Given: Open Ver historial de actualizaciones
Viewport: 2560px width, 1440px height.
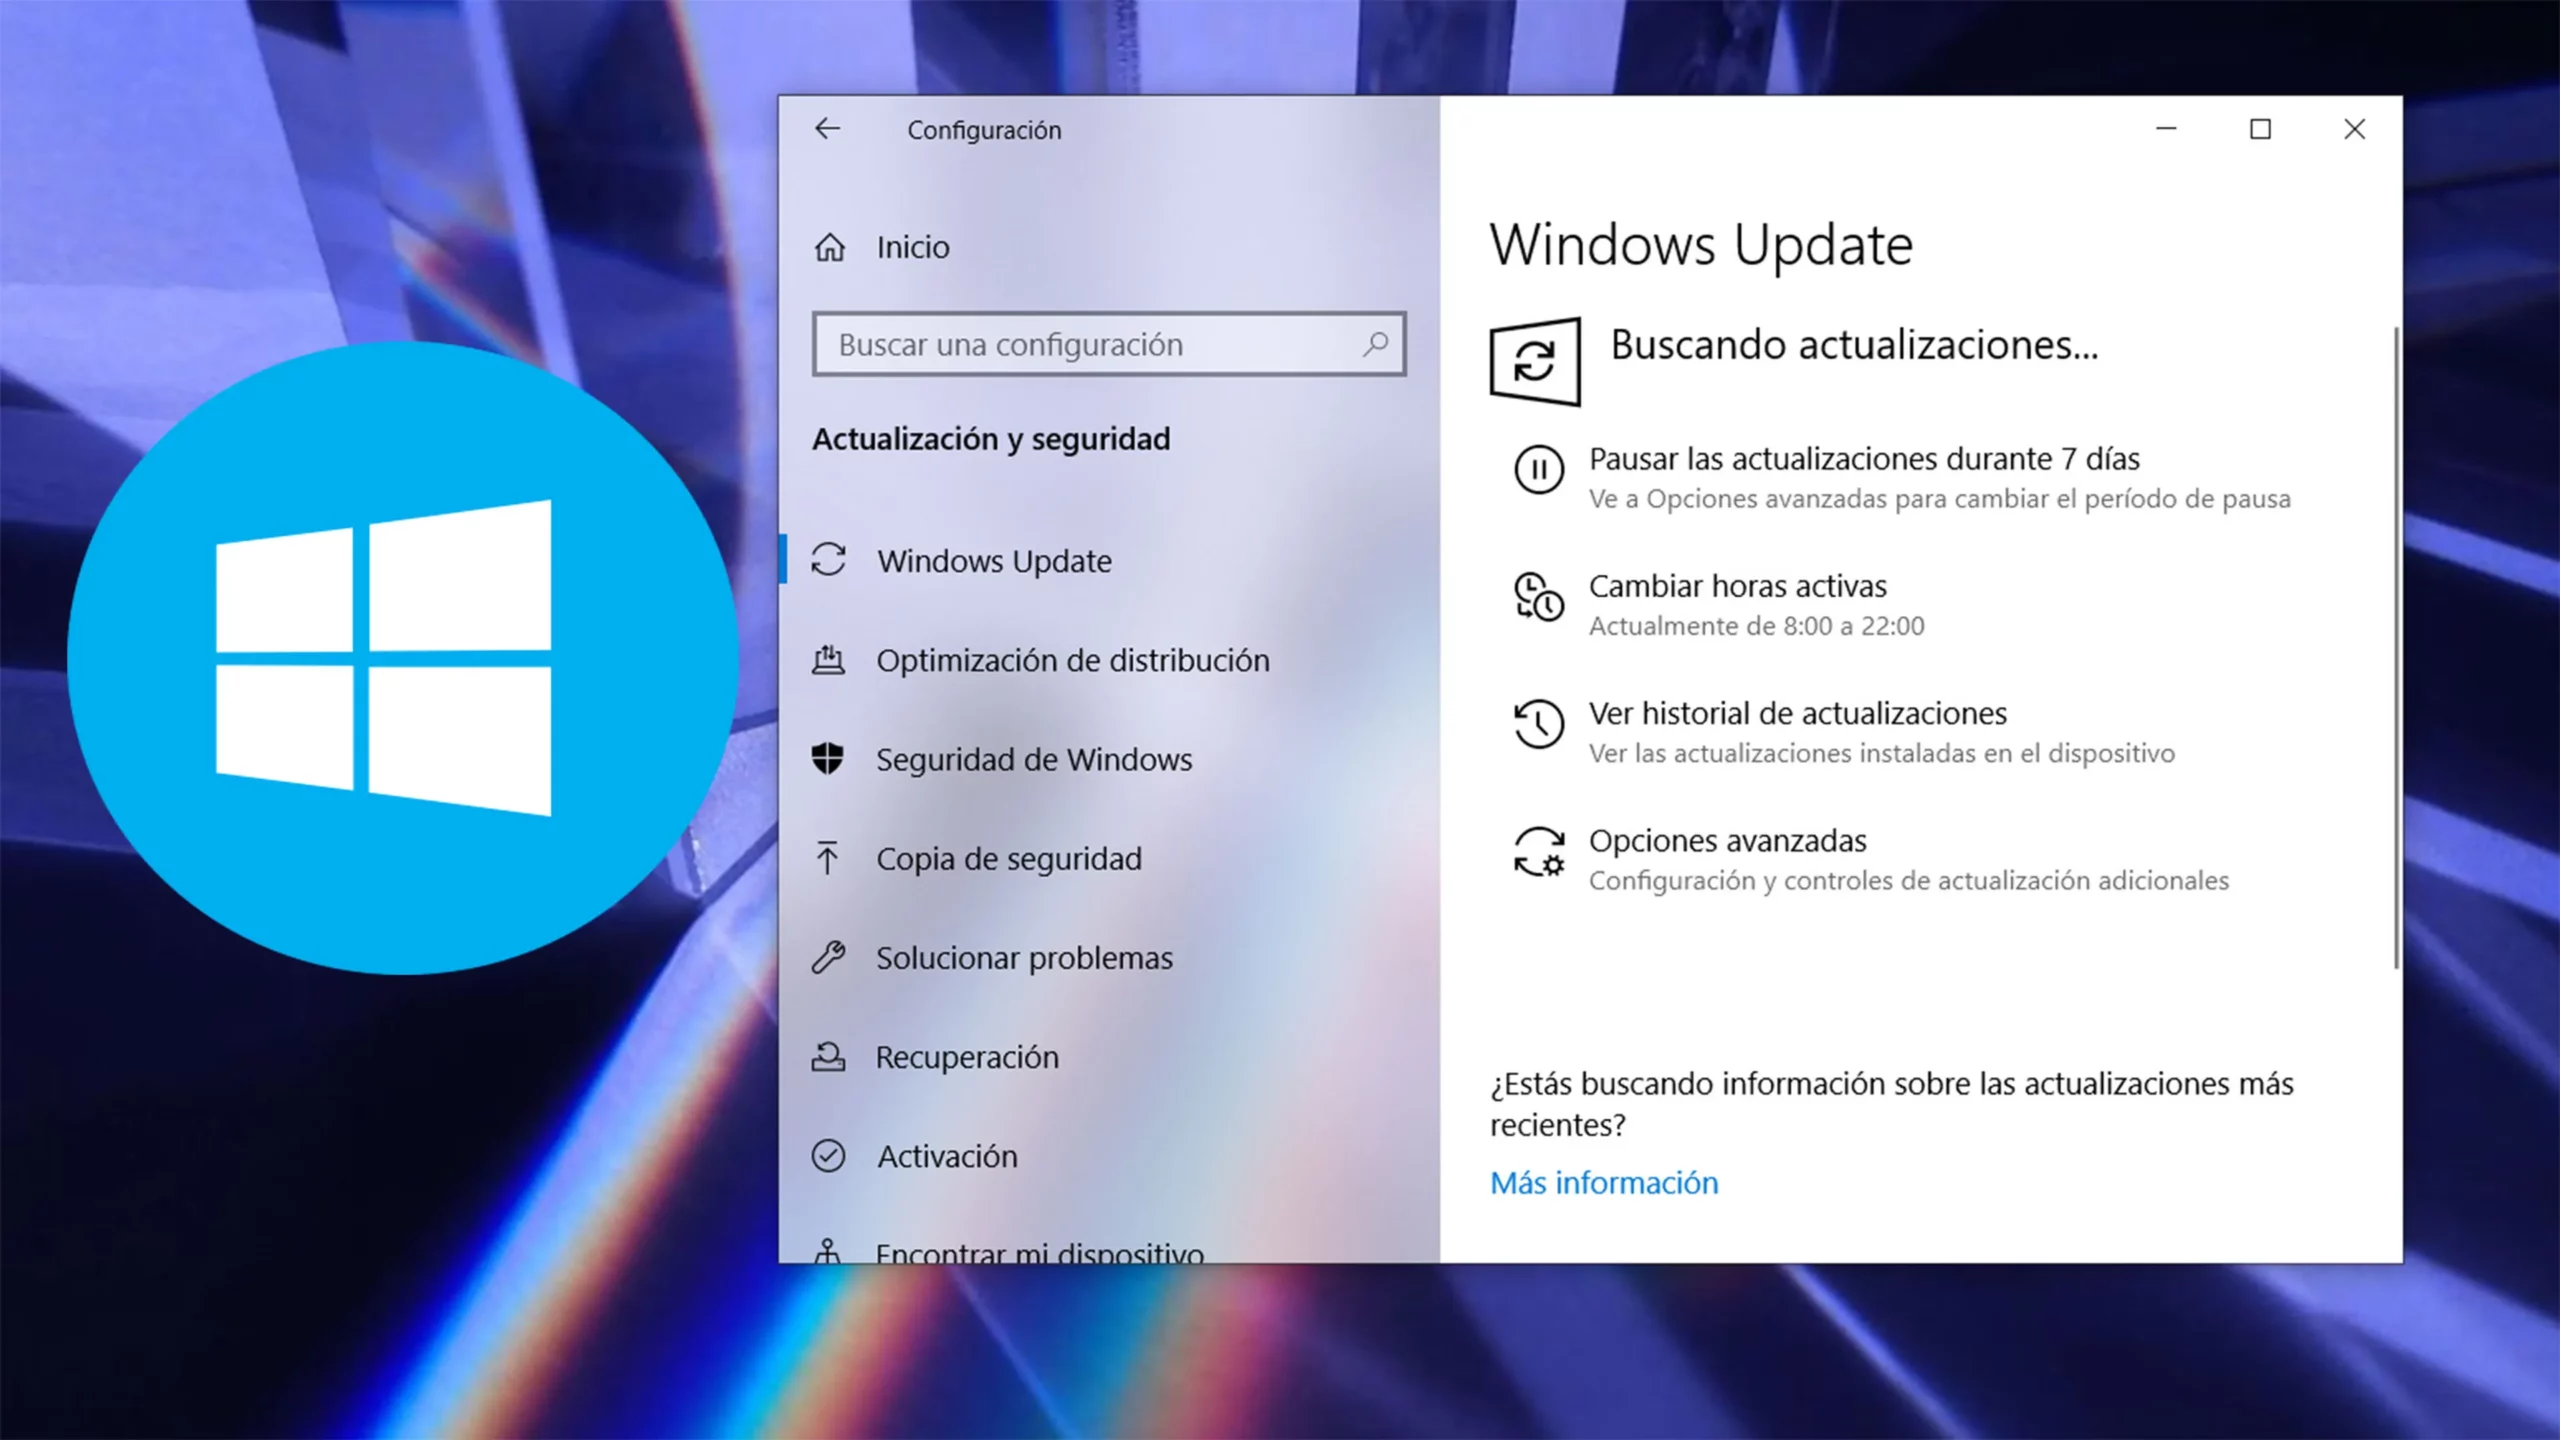Looking at the screenshot, I should pos(1798,713).
